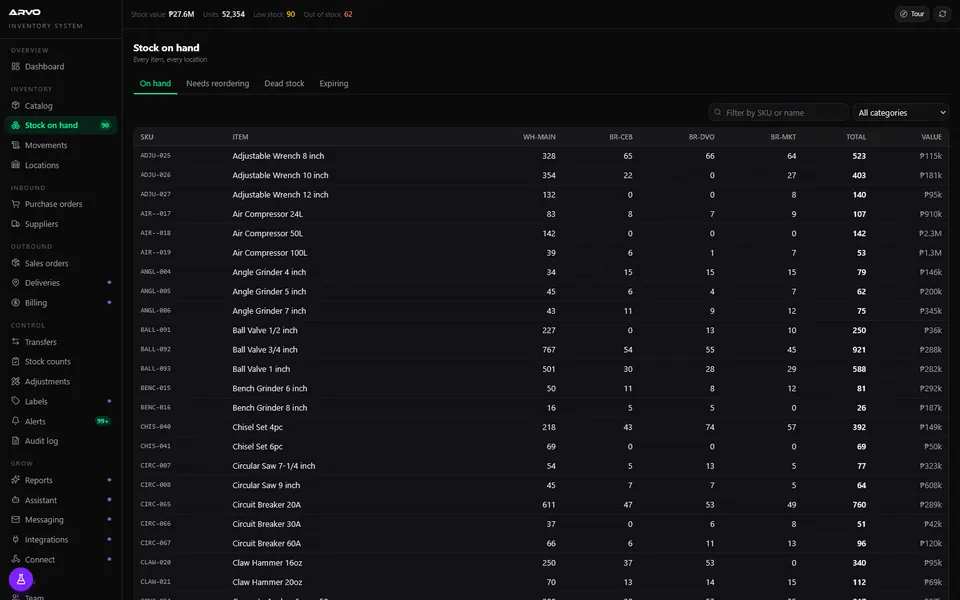Image resolution: width=960 pixels, height=600 pixels.
Task: Click SKU CLAW-021
Action: coord(156,582)
